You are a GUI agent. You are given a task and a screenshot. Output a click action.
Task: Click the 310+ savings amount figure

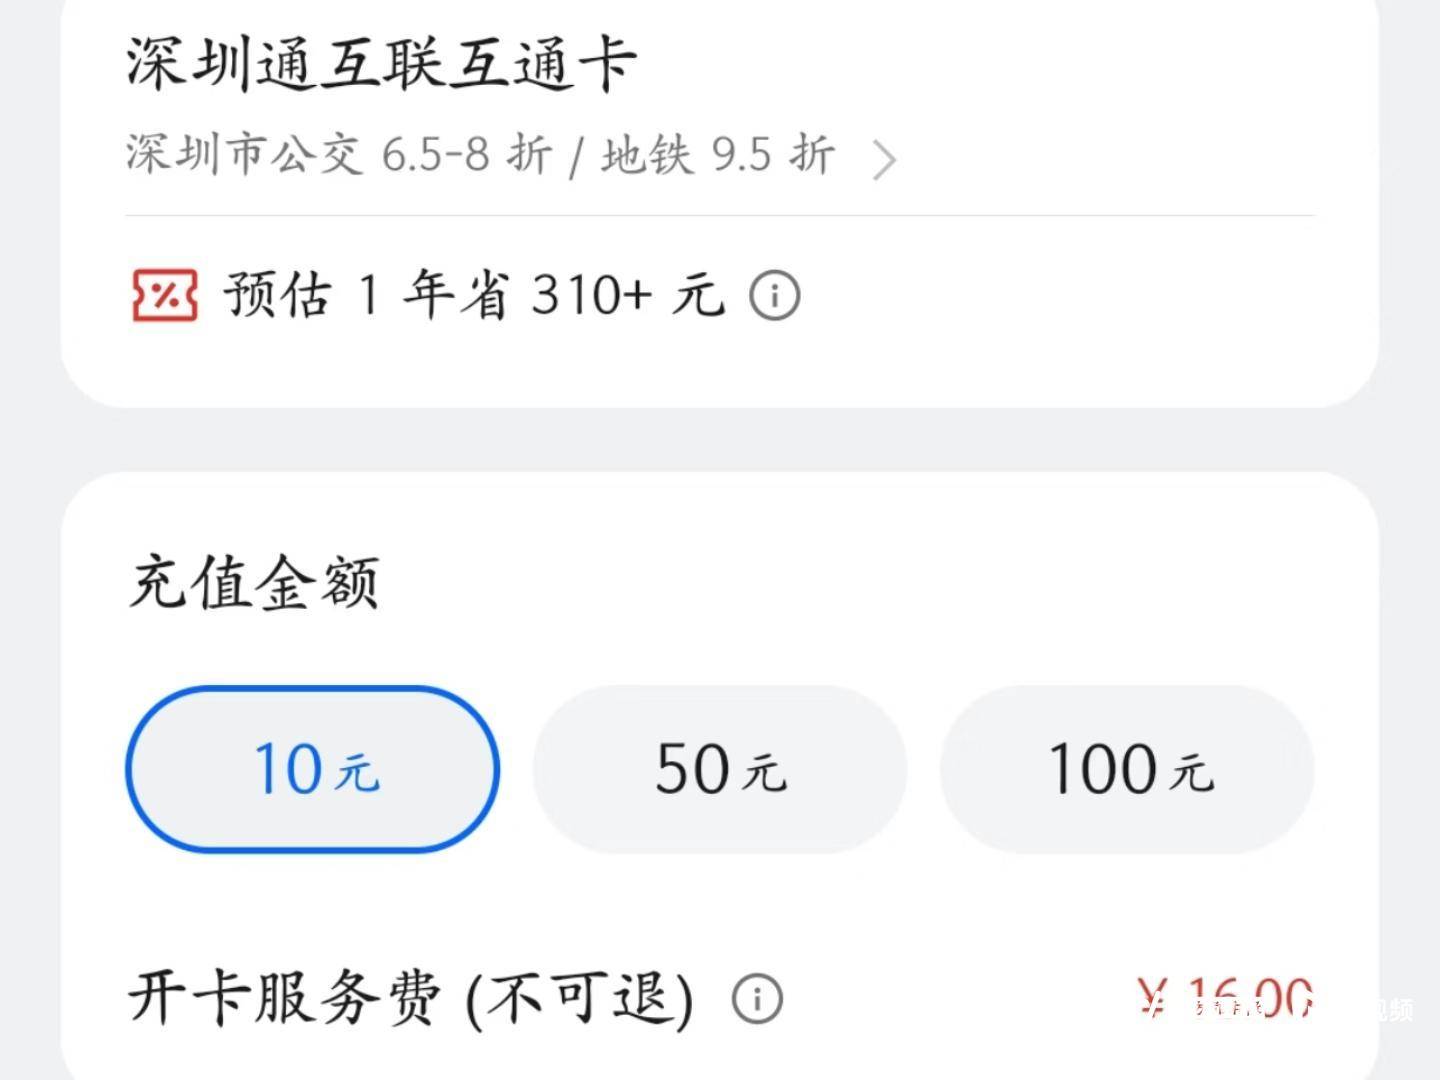[590, 295]
